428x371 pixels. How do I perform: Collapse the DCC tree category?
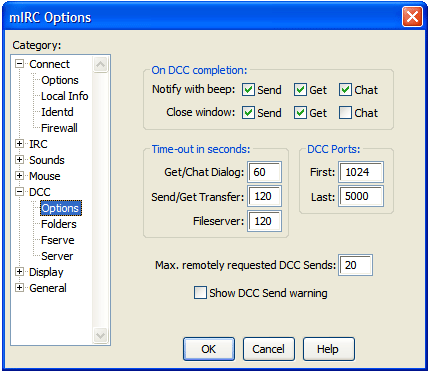tap(20, 192)
